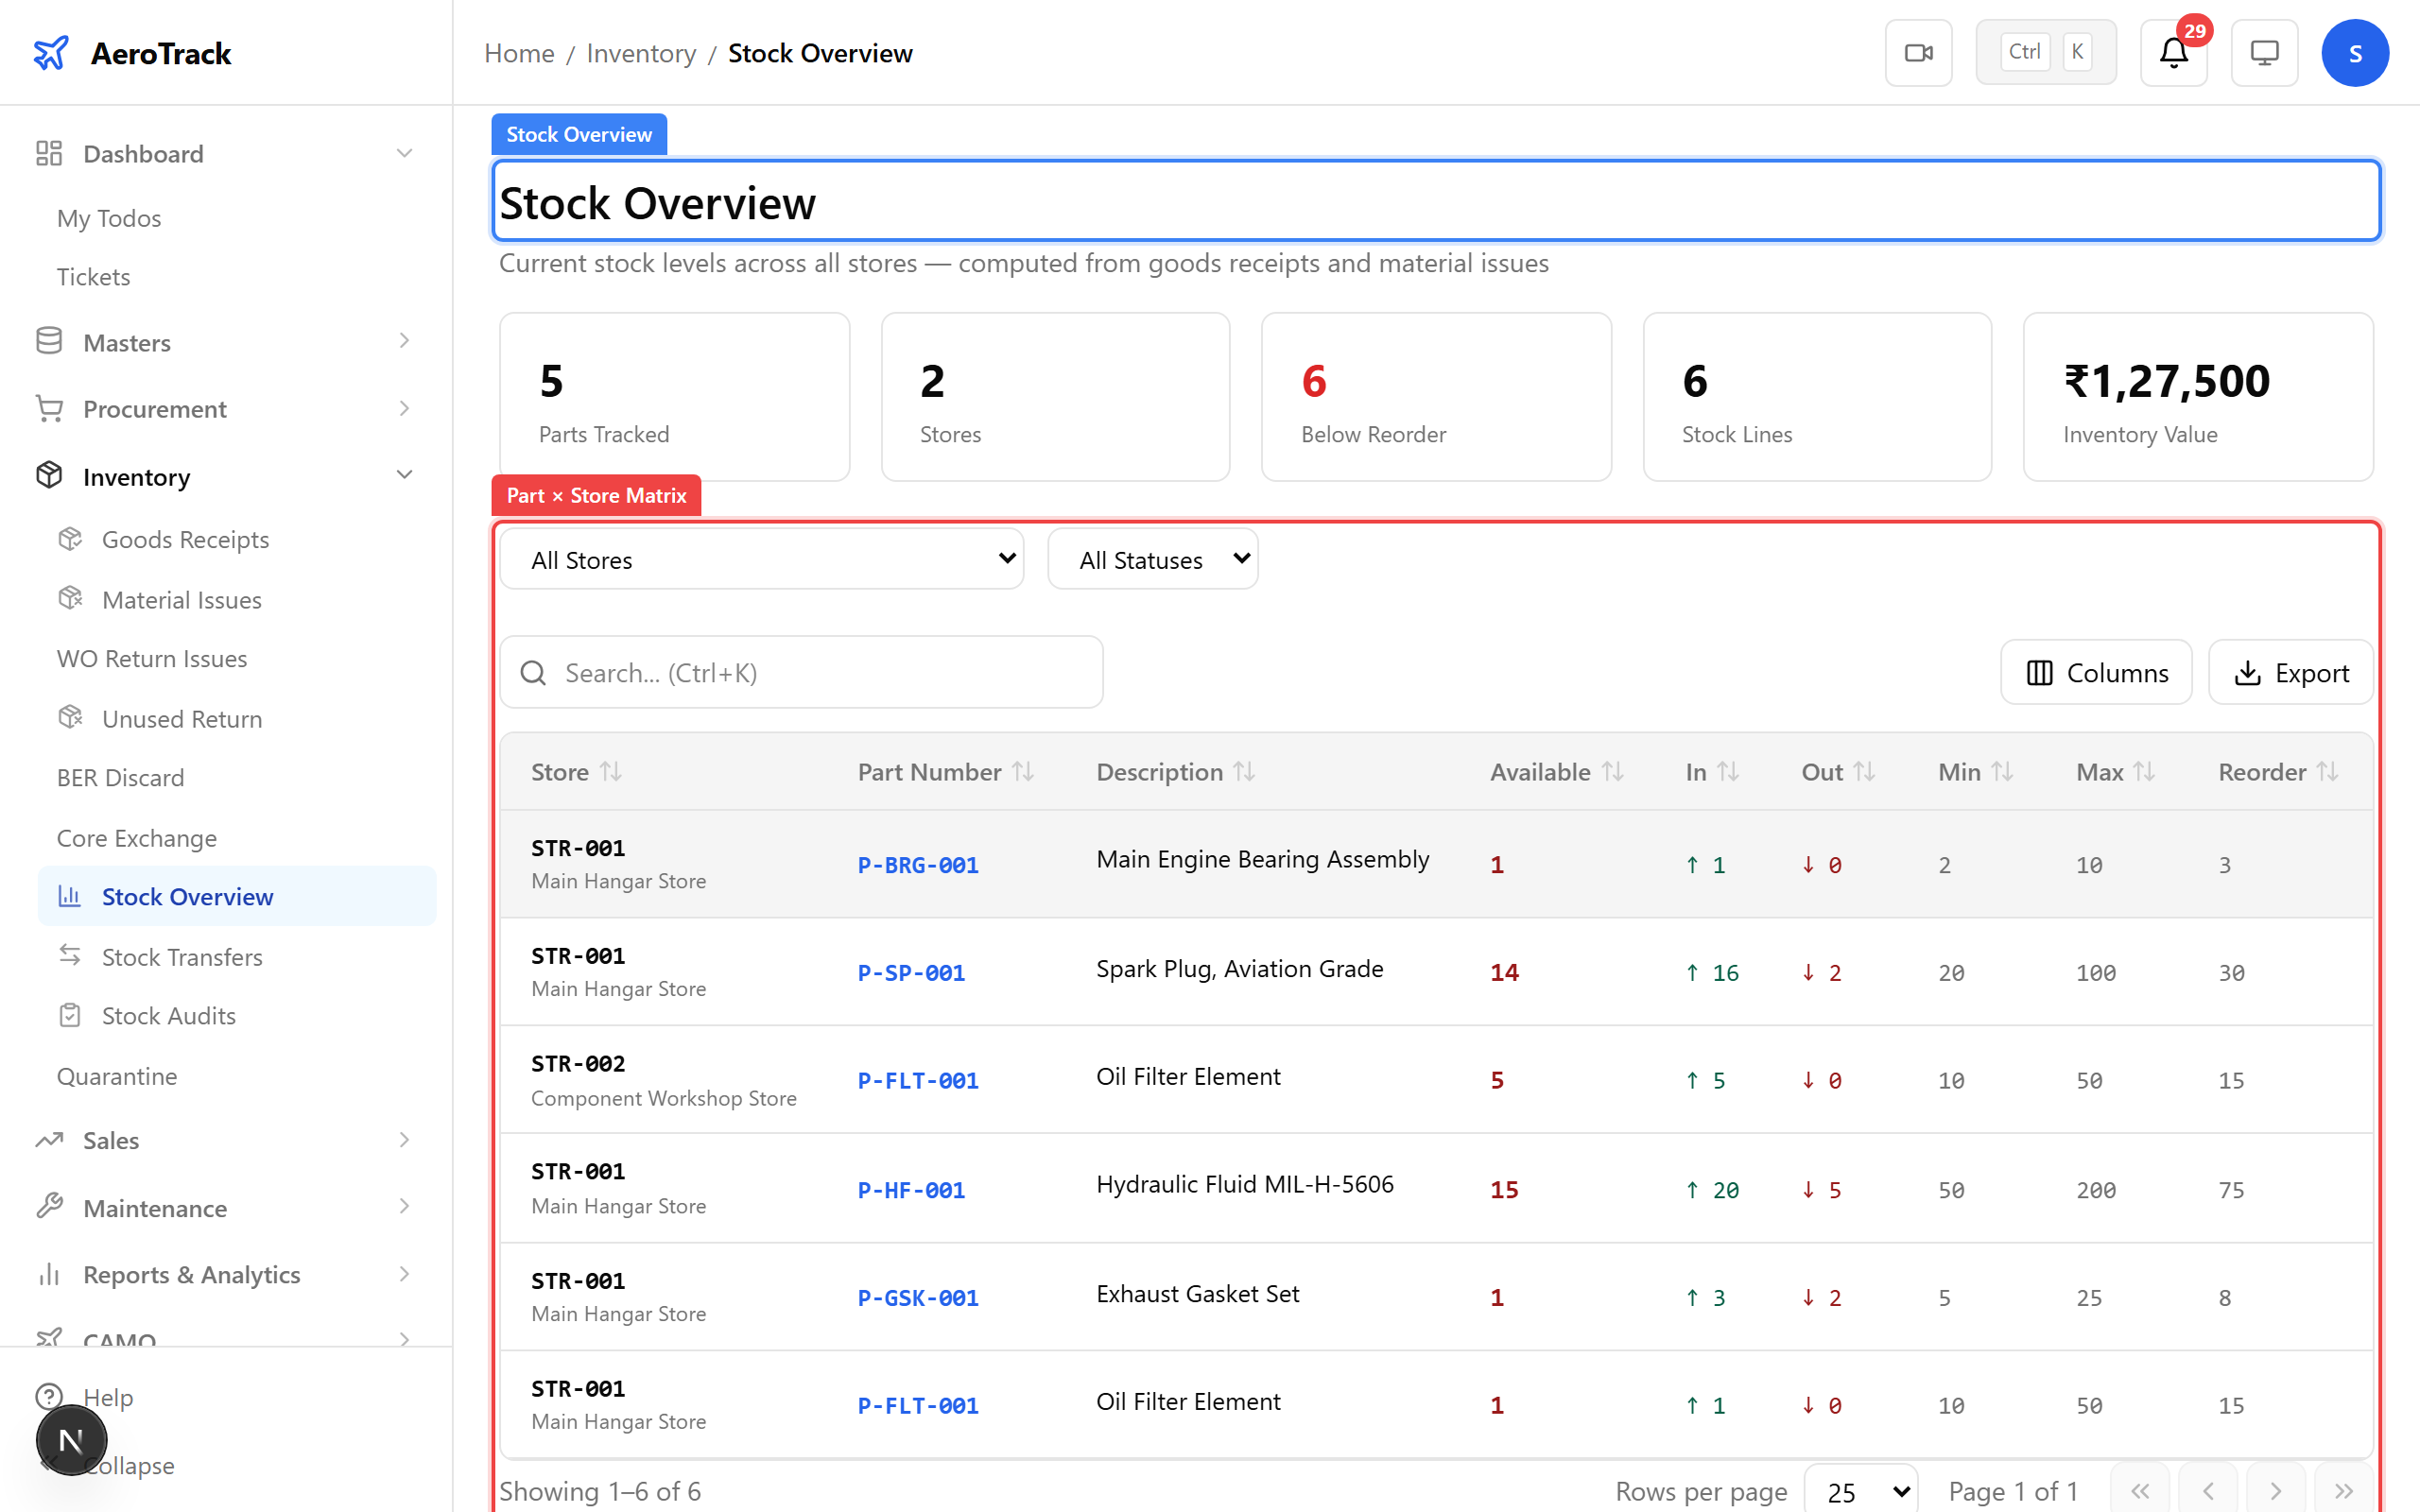The height and width of the screenshot is (1512, 2420).
Task: Click the AeroTrack airplane logo
Action: point(51,53)
